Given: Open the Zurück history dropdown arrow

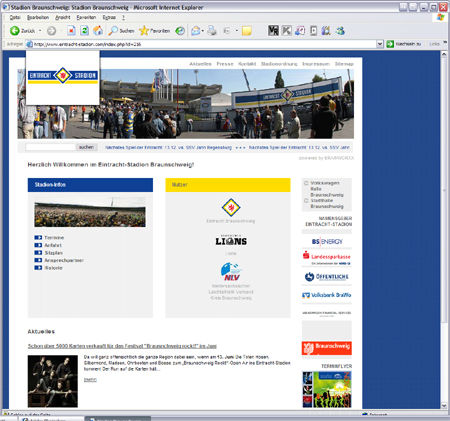Looking at the screenshot, I should [40, 31].
